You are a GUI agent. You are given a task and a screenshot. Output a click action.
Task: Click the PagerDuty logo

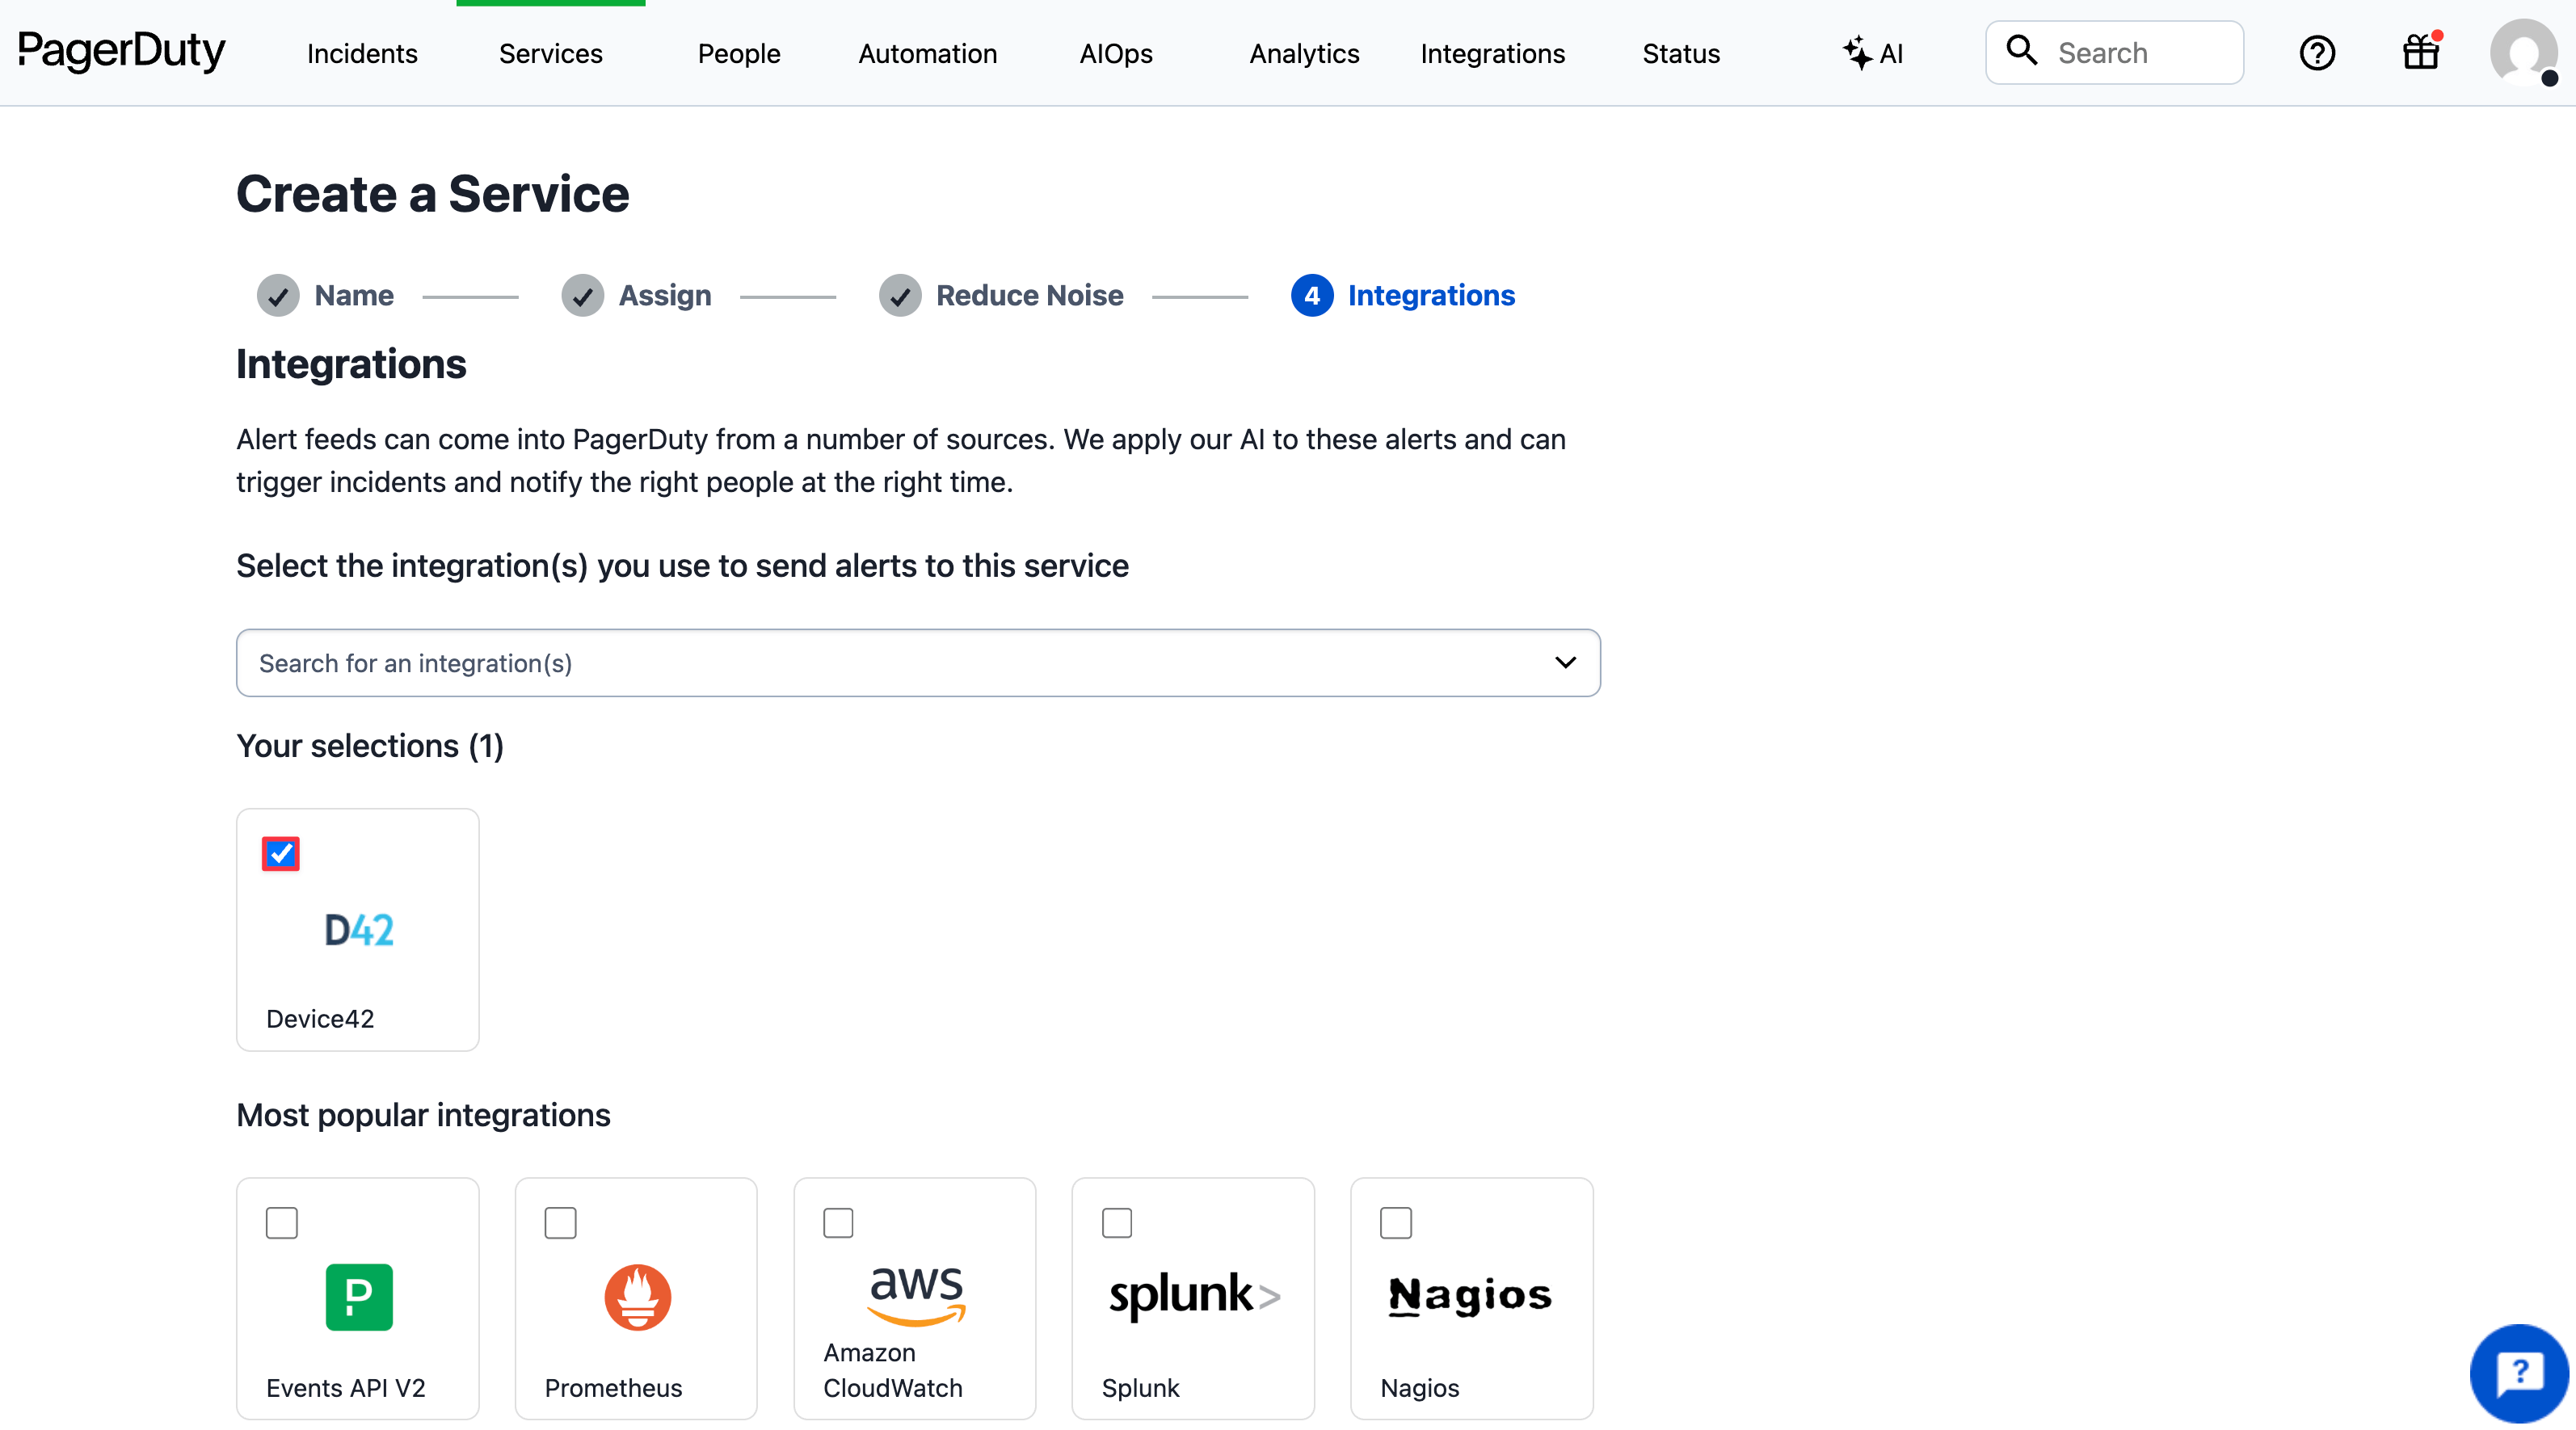[x=120, y=52]
